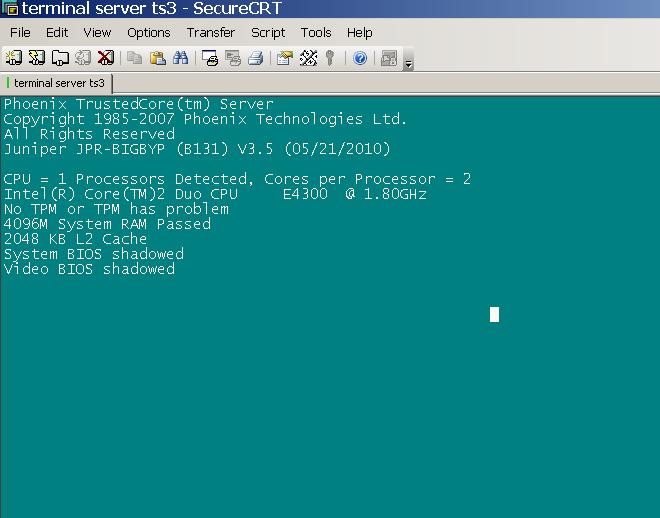This screenshot has height=518, width=660.
Task: Open the View menu
Action: coord(97,32)
